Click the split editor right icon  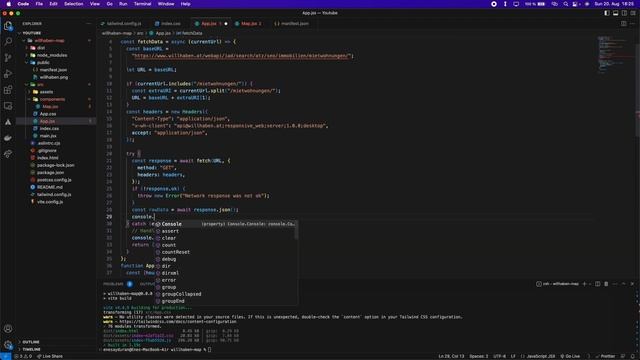[x=624, y=24]
